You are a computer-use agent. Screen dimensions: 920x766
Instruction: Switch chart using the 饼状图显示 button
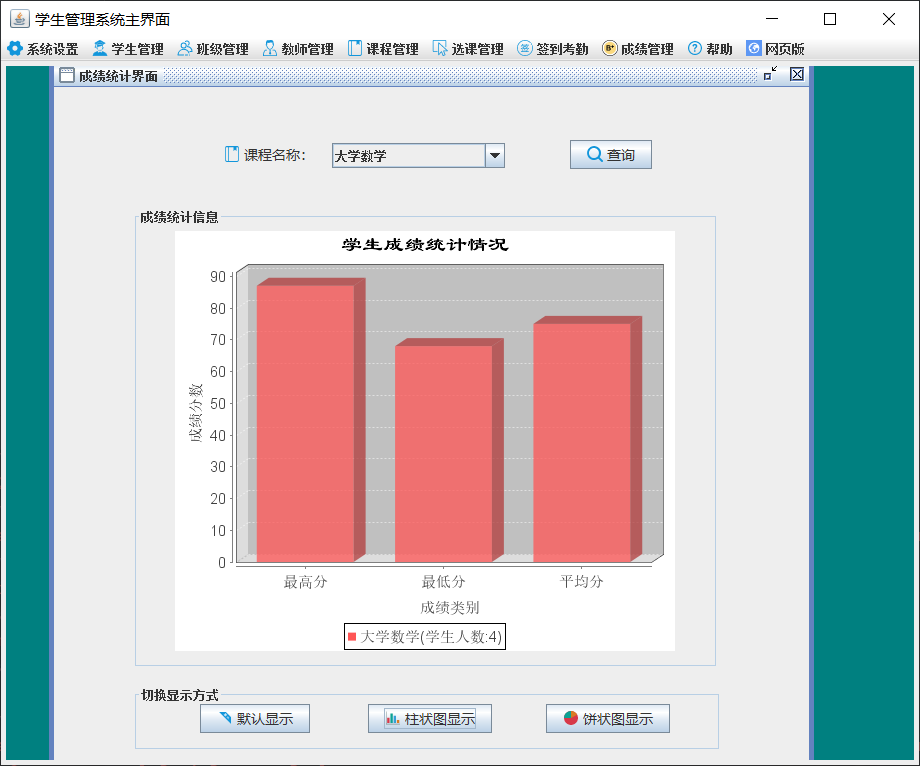[x=608, y=718]
